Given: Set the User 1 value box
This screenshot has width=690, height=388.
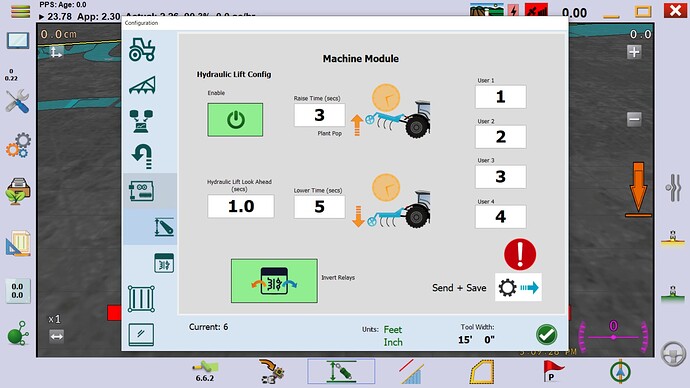Looking at the screenshot, I should pos(500,97).
